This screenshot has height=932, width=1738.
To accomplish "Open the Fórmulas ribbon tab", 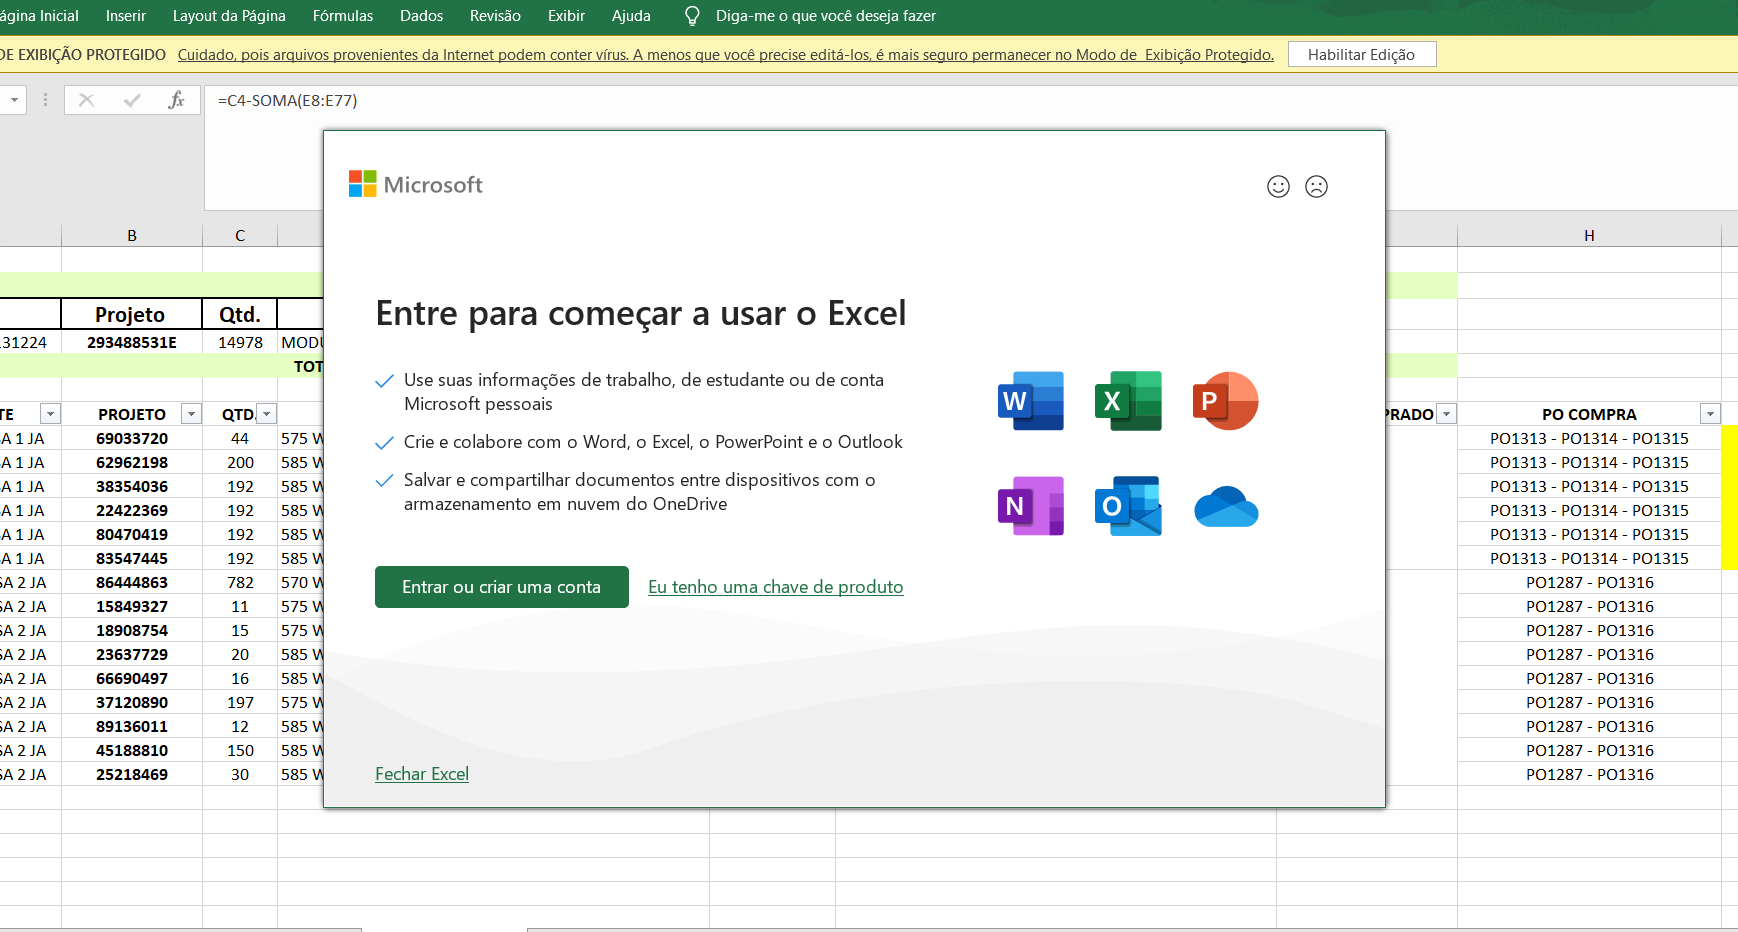I will (342, 16).
